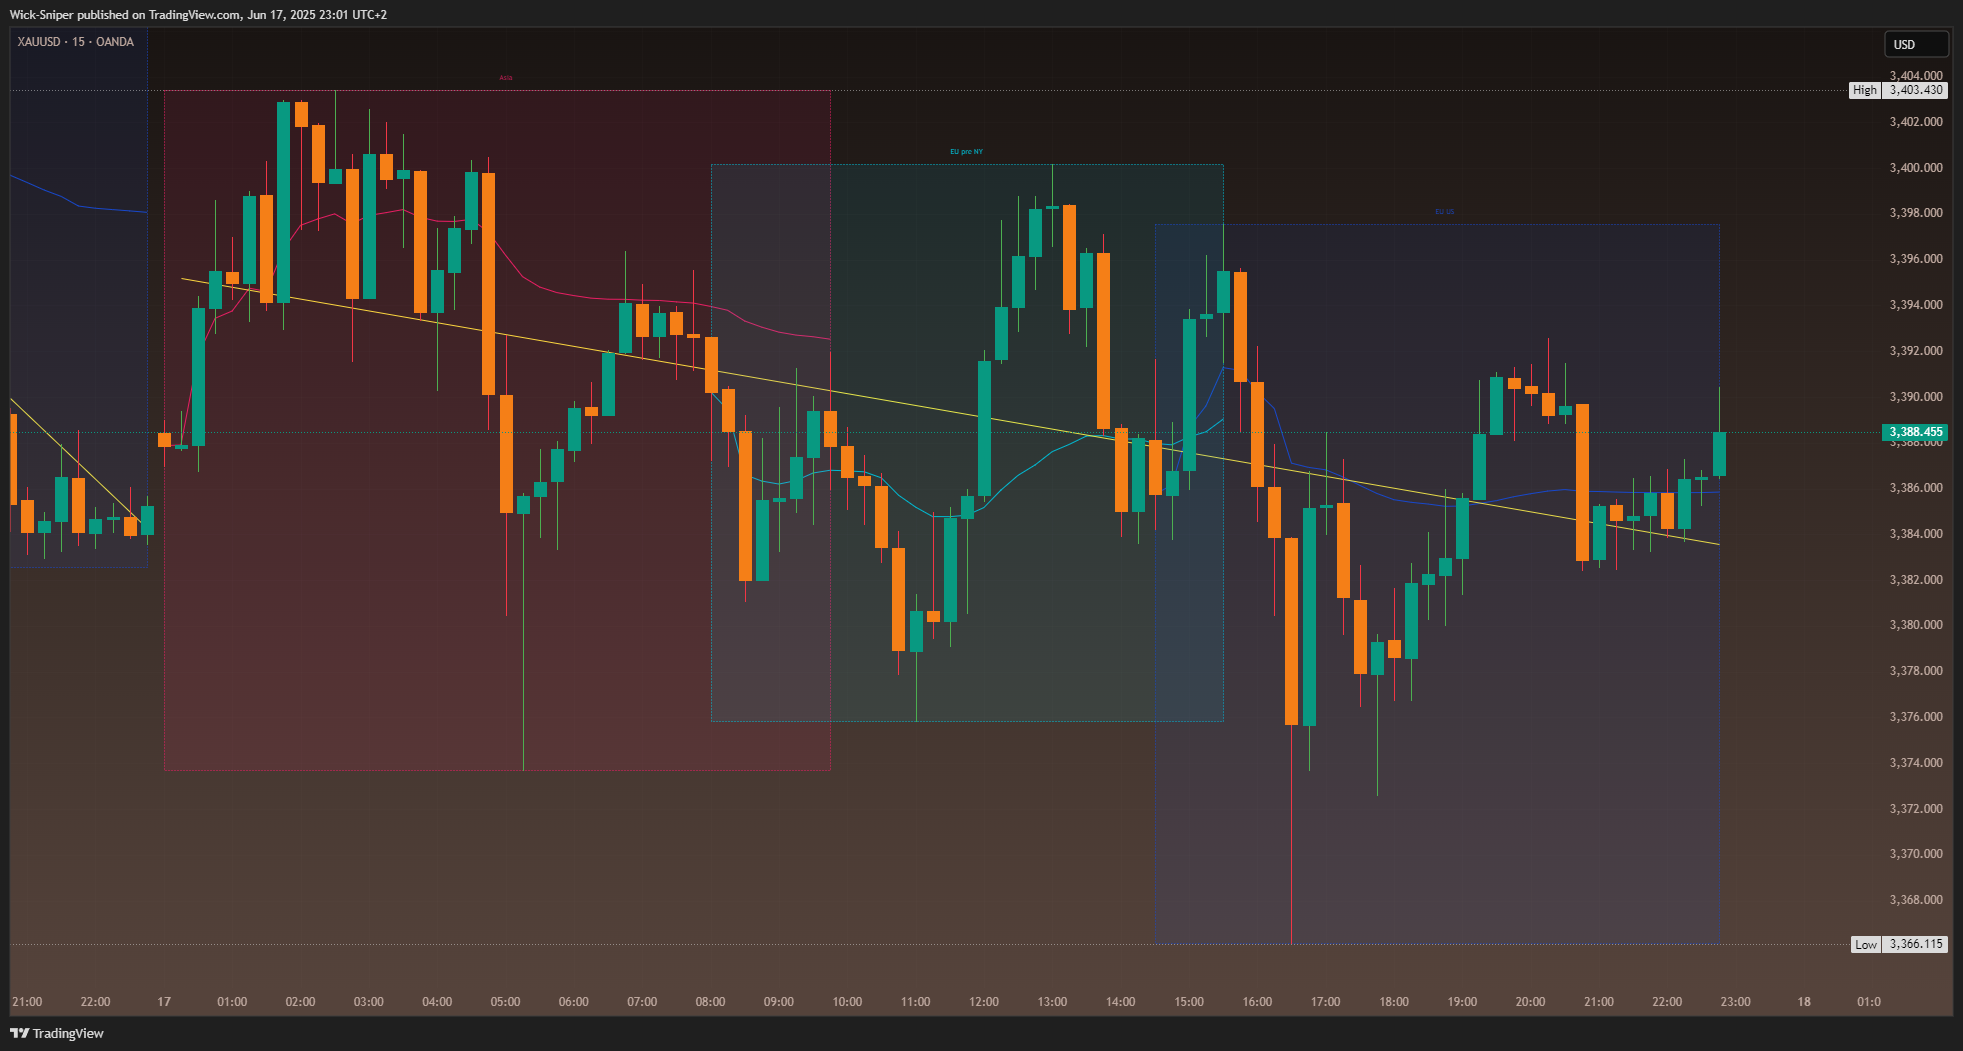Click the 3,386.000 price axis label
Screen dimensions: 1963x1051
tap(1916, 488)
